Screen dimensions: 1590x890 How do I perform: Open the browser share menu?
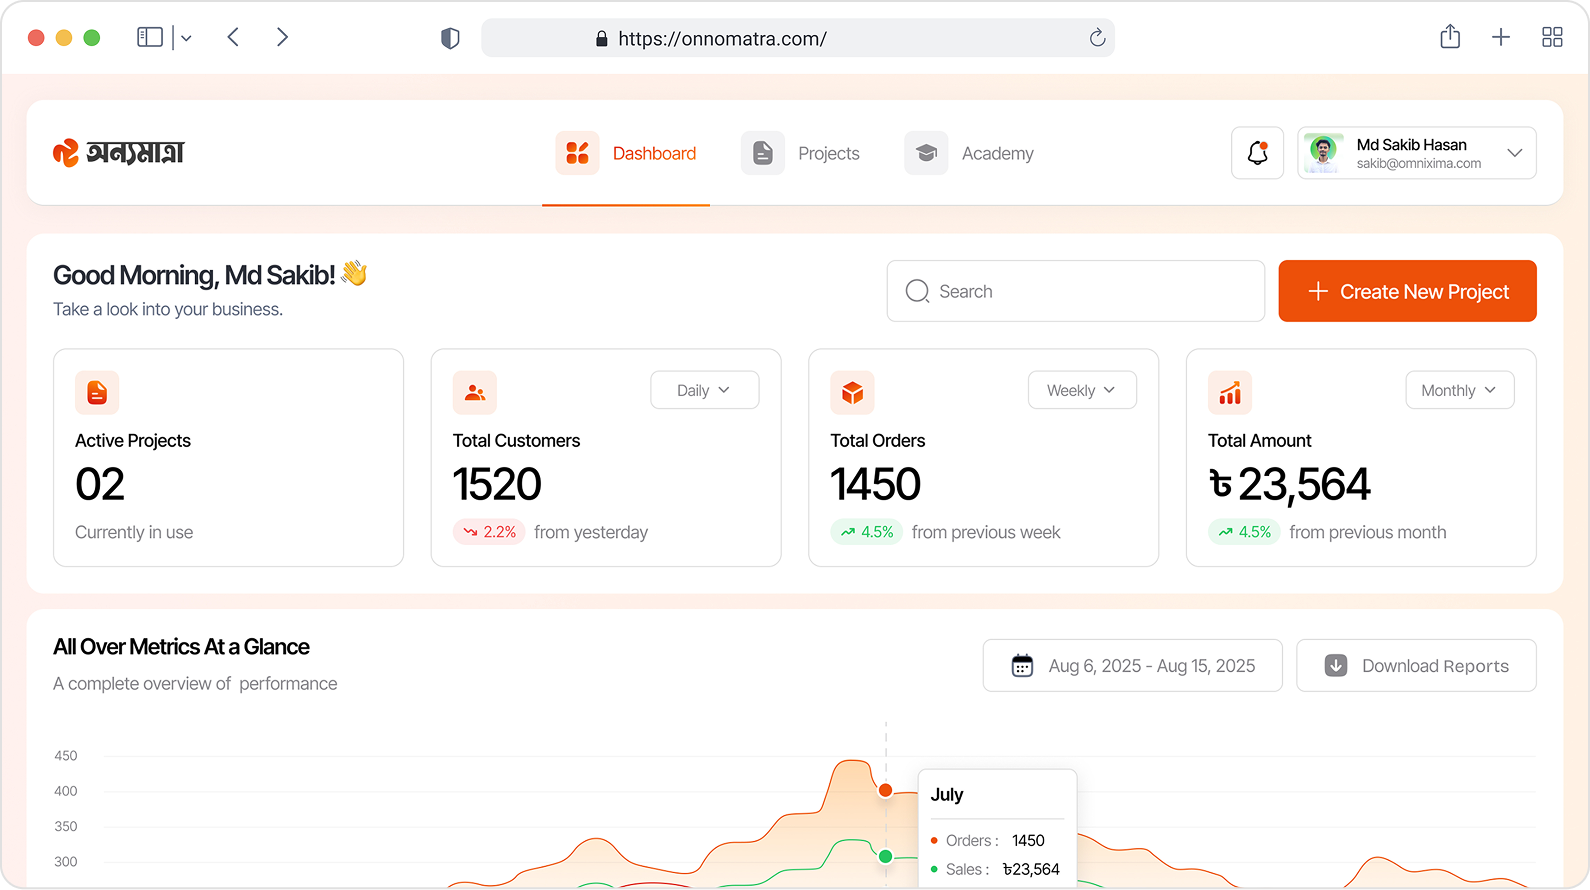[1450, 37]
